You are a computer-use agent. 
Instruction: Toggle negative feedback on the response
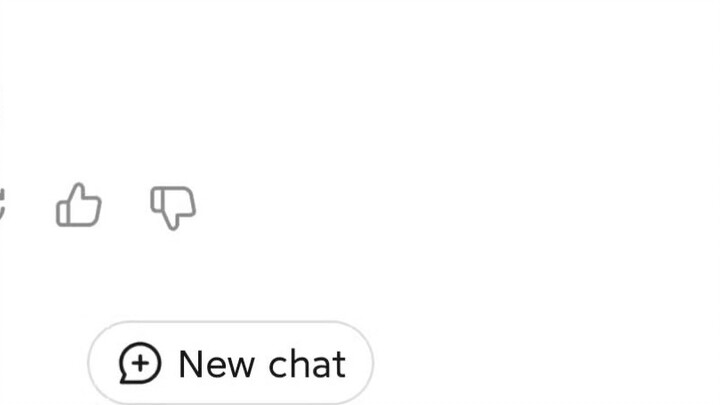click(x=173, y=208)
